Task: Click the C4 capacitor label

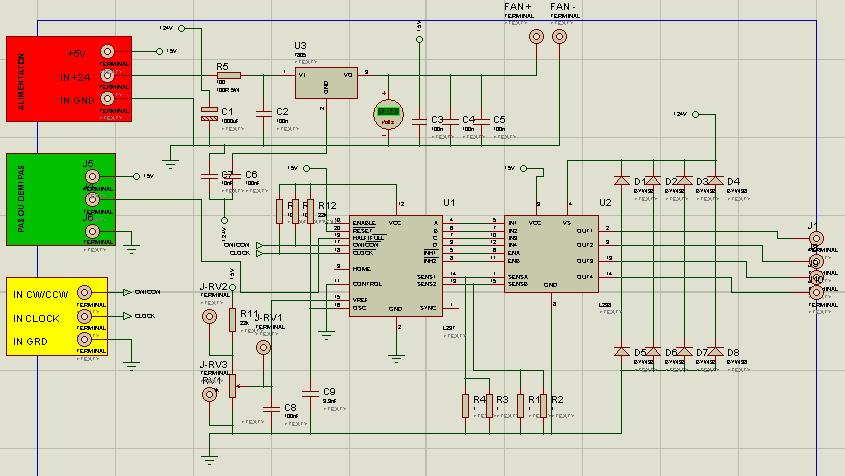Action: (468, 120)
